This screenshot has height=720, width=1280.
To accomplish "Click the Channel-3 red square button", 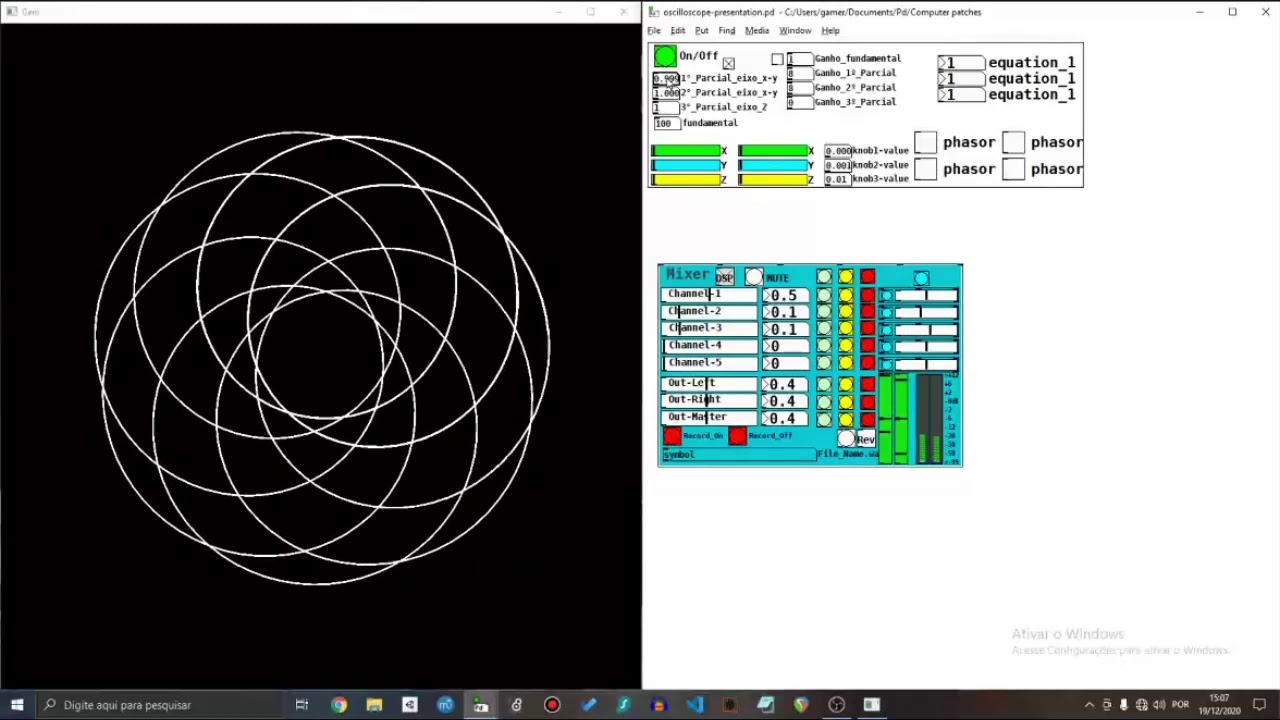I will coord(867,329).
